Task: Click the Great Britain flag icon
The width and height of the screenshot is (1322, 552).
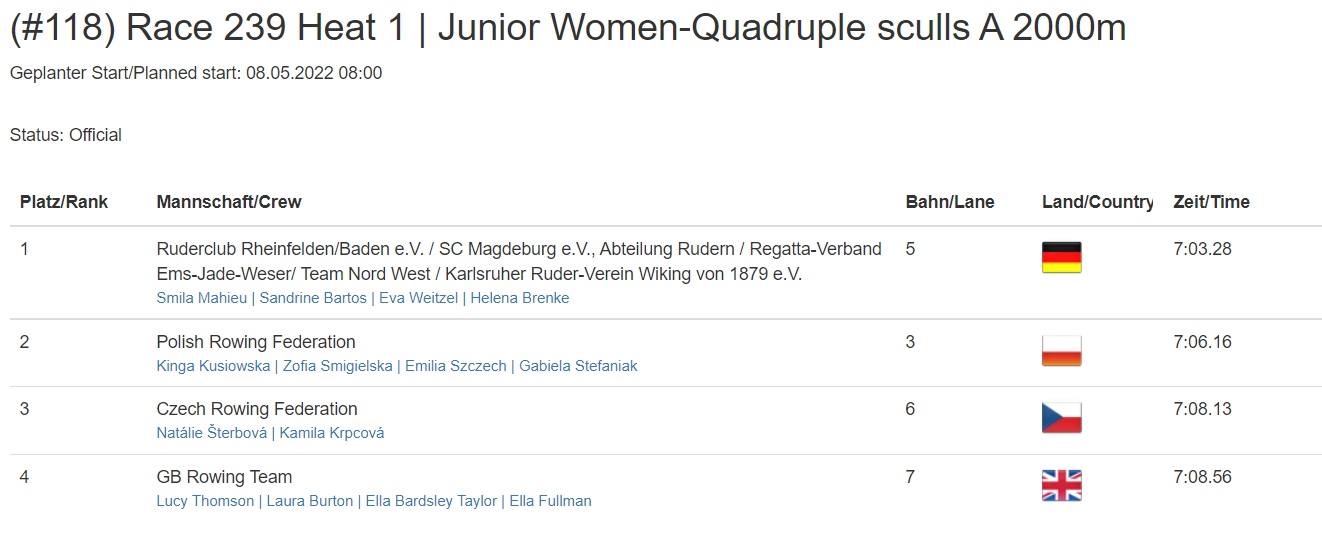Action: tap(1061, 485)
